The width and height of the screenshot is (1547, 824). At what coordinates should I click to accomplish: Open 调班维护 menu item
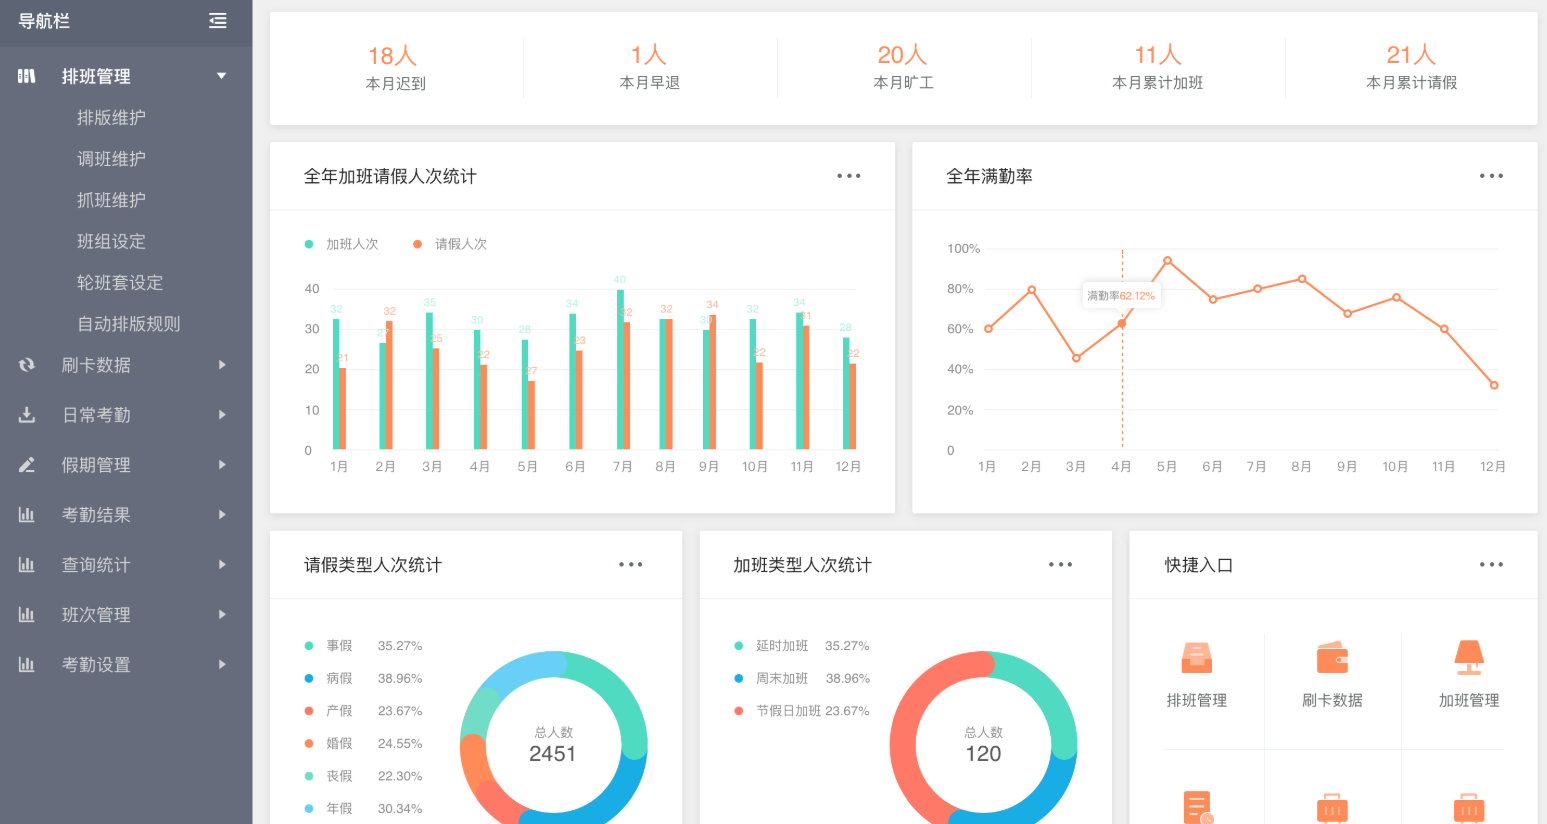click(111, 159)
